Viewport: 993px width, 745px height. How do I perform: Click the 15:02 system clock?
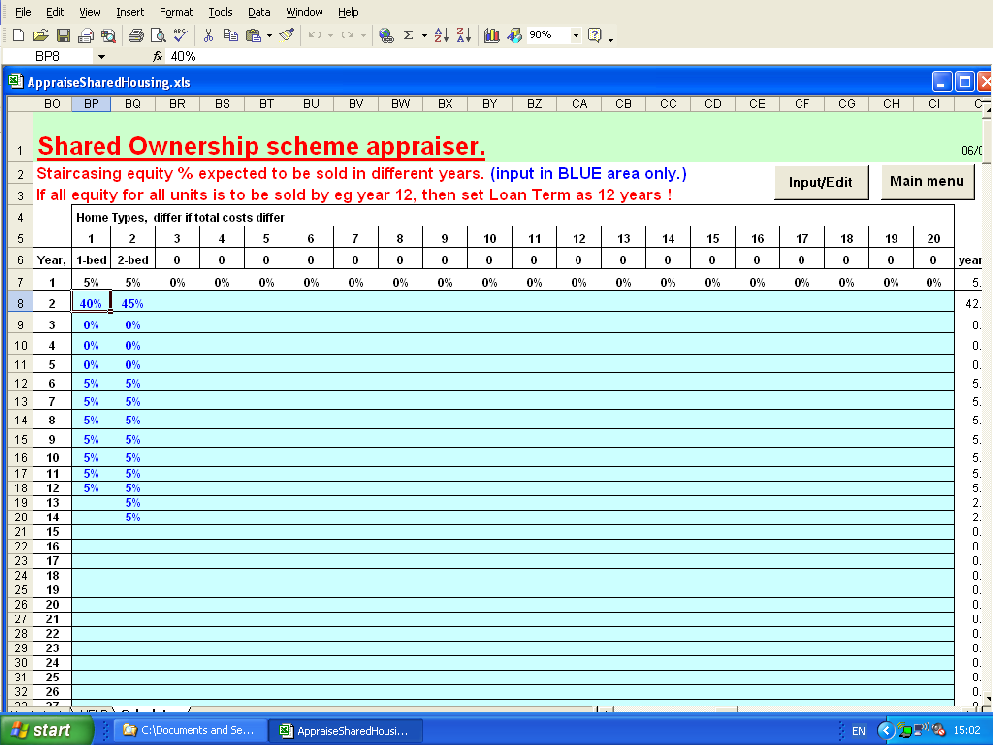pyautogui.click(x=967, y=730)
